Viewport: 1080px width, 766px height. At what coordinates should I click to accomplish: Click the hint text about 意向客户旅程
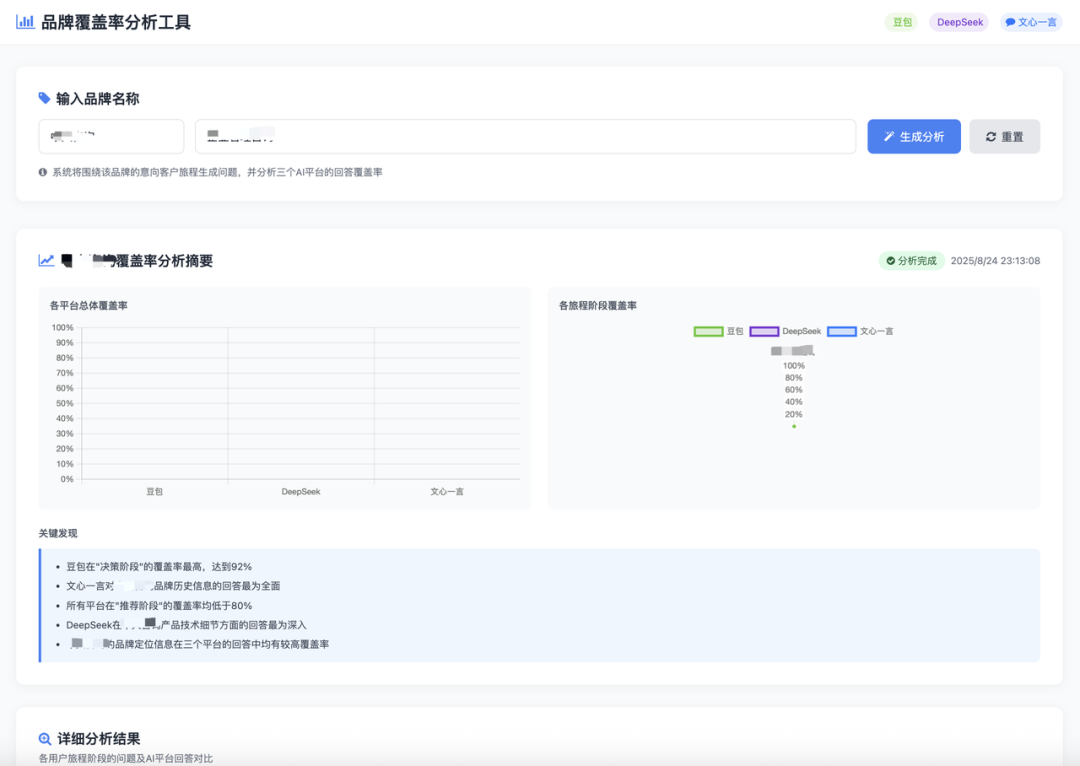pos(218,172)
